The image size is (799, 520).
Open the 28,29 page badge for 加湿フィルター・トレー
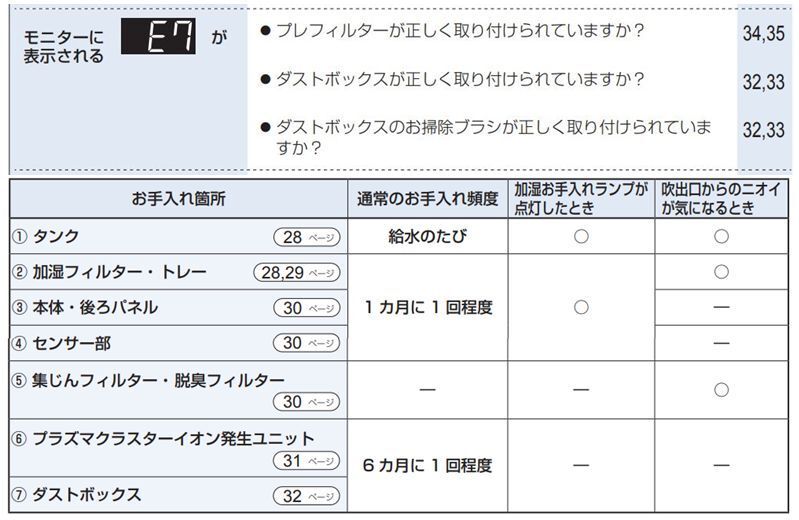[x=296, y=273]
